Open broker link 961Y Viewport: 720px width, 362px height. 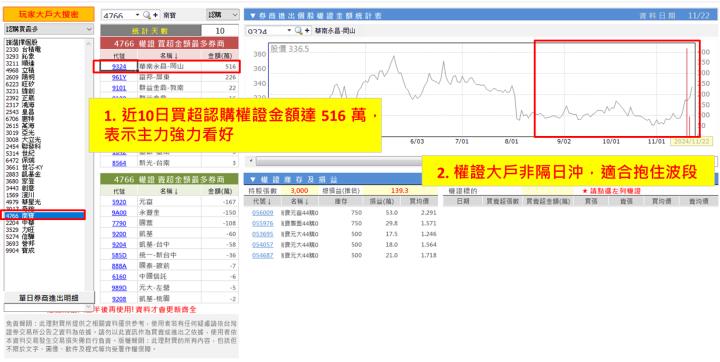click(x=119, y=77)
